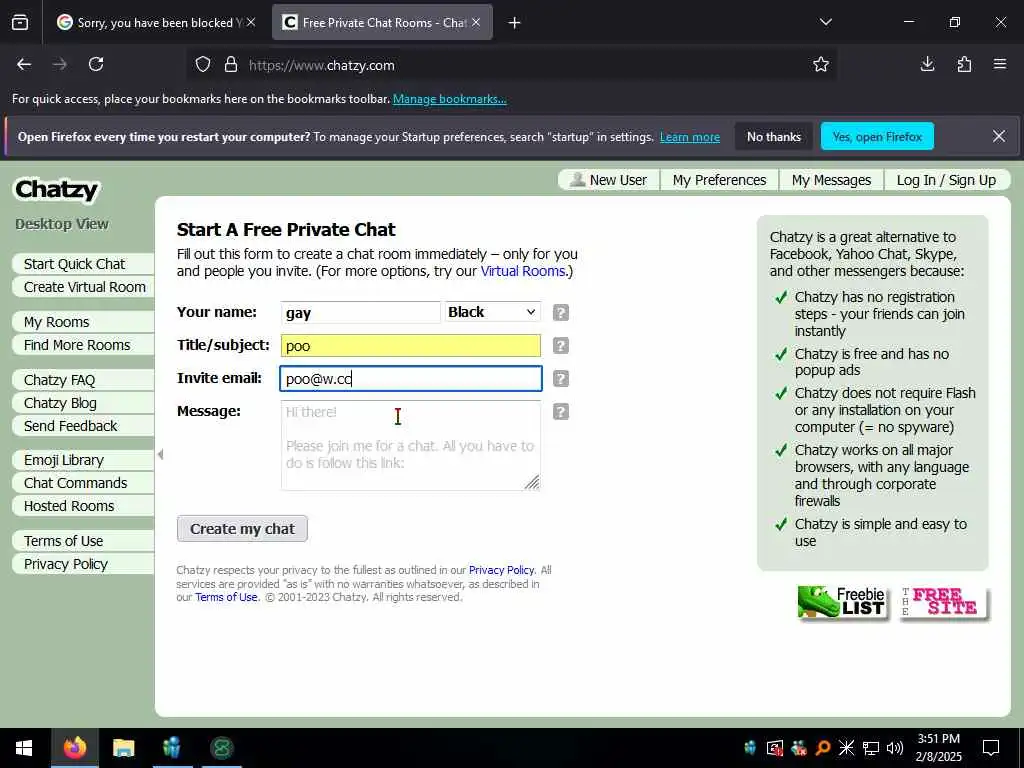
Task: Click Start Quick Chat in sidebar
Action: tap(83, 264)
